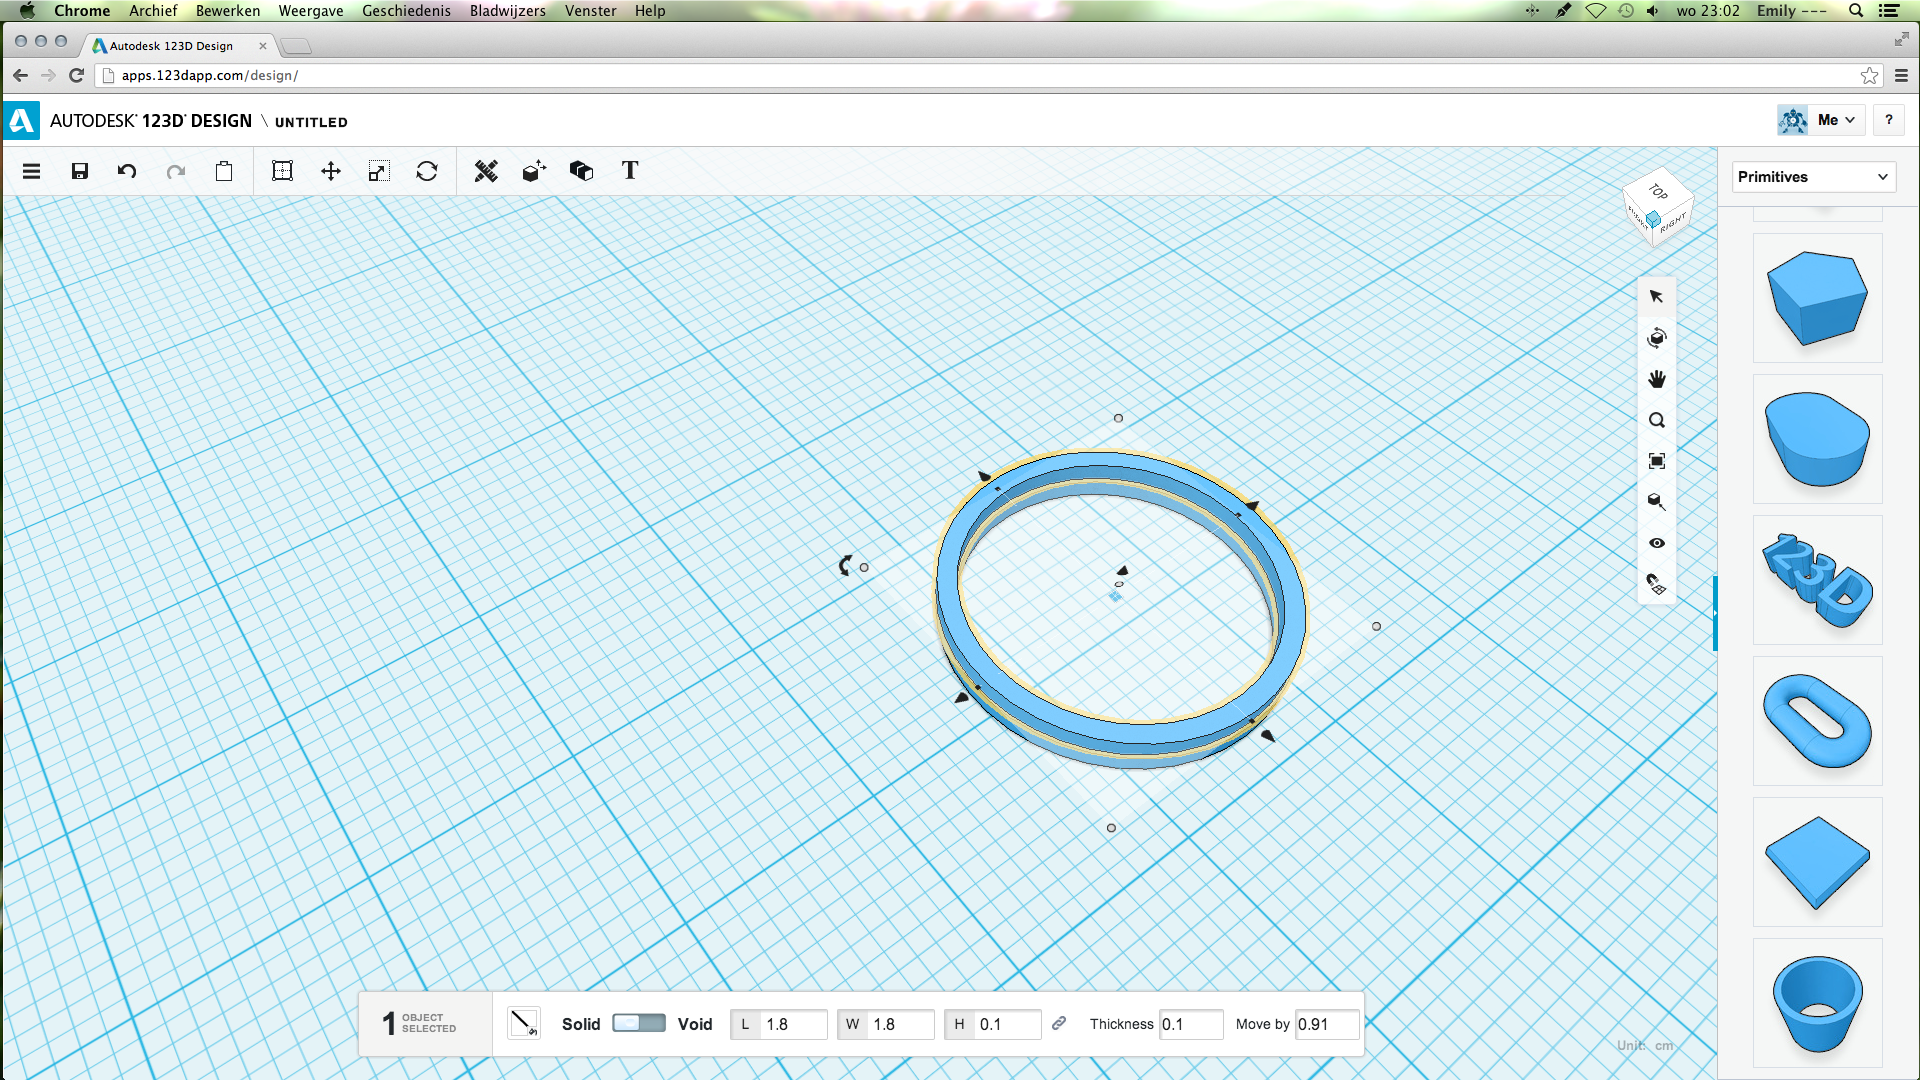This screenshot has height=1080, width=1920.
Task: Open the Help menu in menu bar
Action: click(650, 10)
